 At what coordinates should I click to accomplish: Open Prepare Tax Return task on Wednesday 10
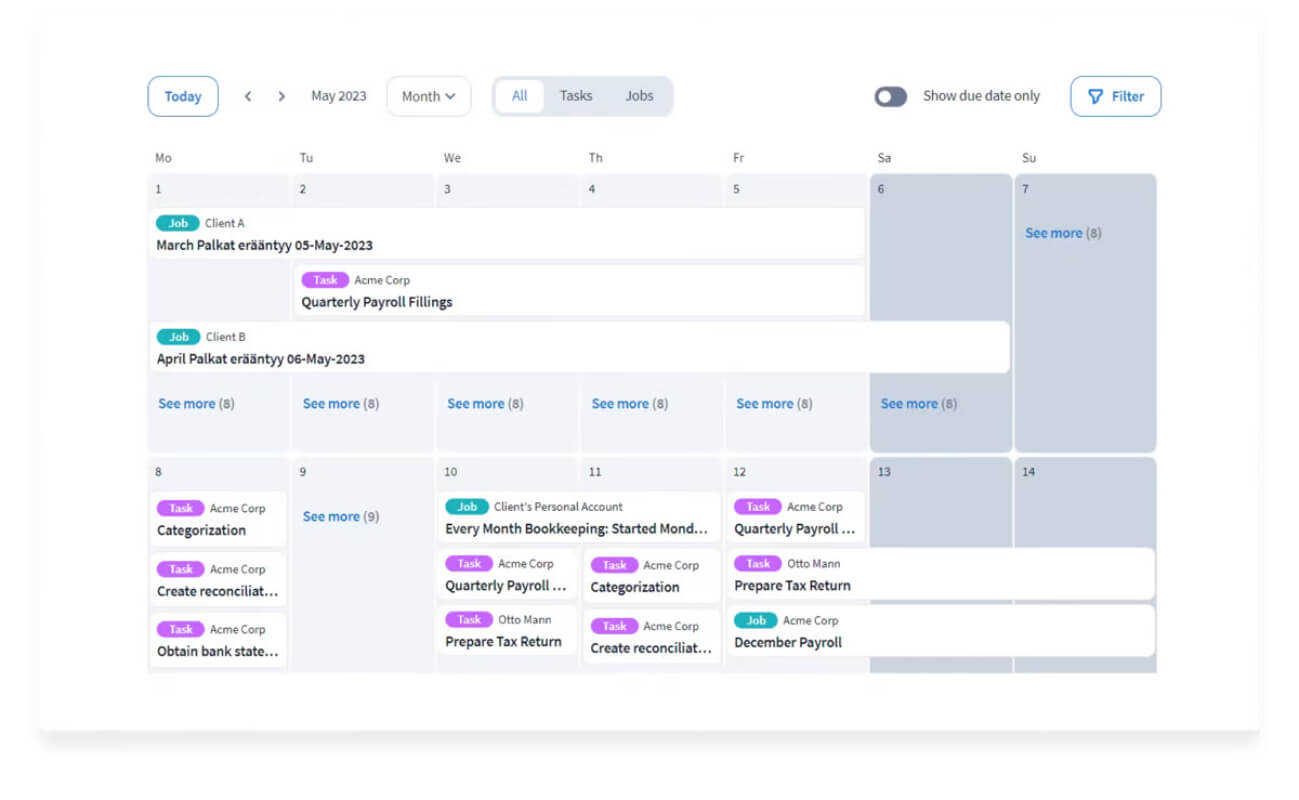click(x=508, y=630)
